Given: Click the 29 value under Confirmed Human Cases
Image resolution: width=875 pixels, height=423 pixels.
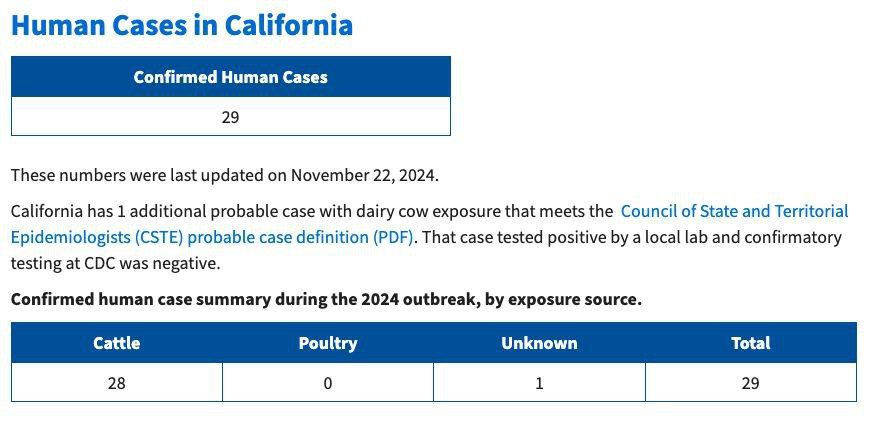Looking at the screenshot, I should pyautogui.click(x=230, y=117).
